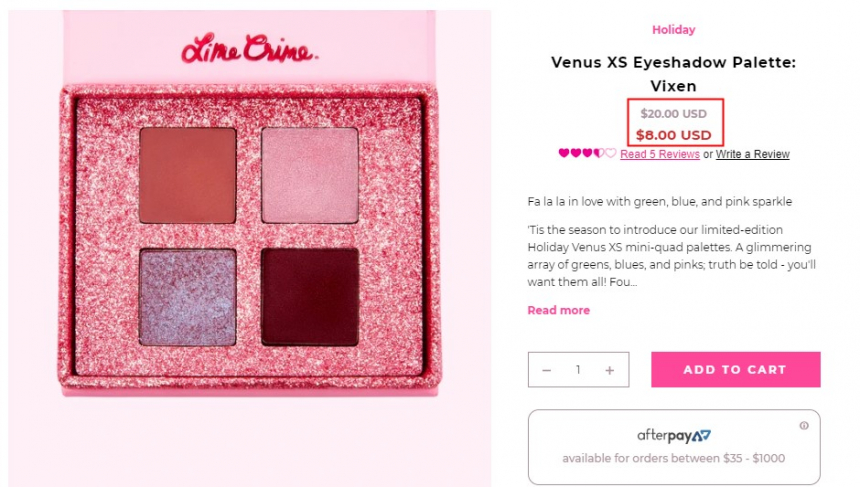This screenshot has width=860, height=487.
Task: Select the quantity input field
Action: (578, 370)
